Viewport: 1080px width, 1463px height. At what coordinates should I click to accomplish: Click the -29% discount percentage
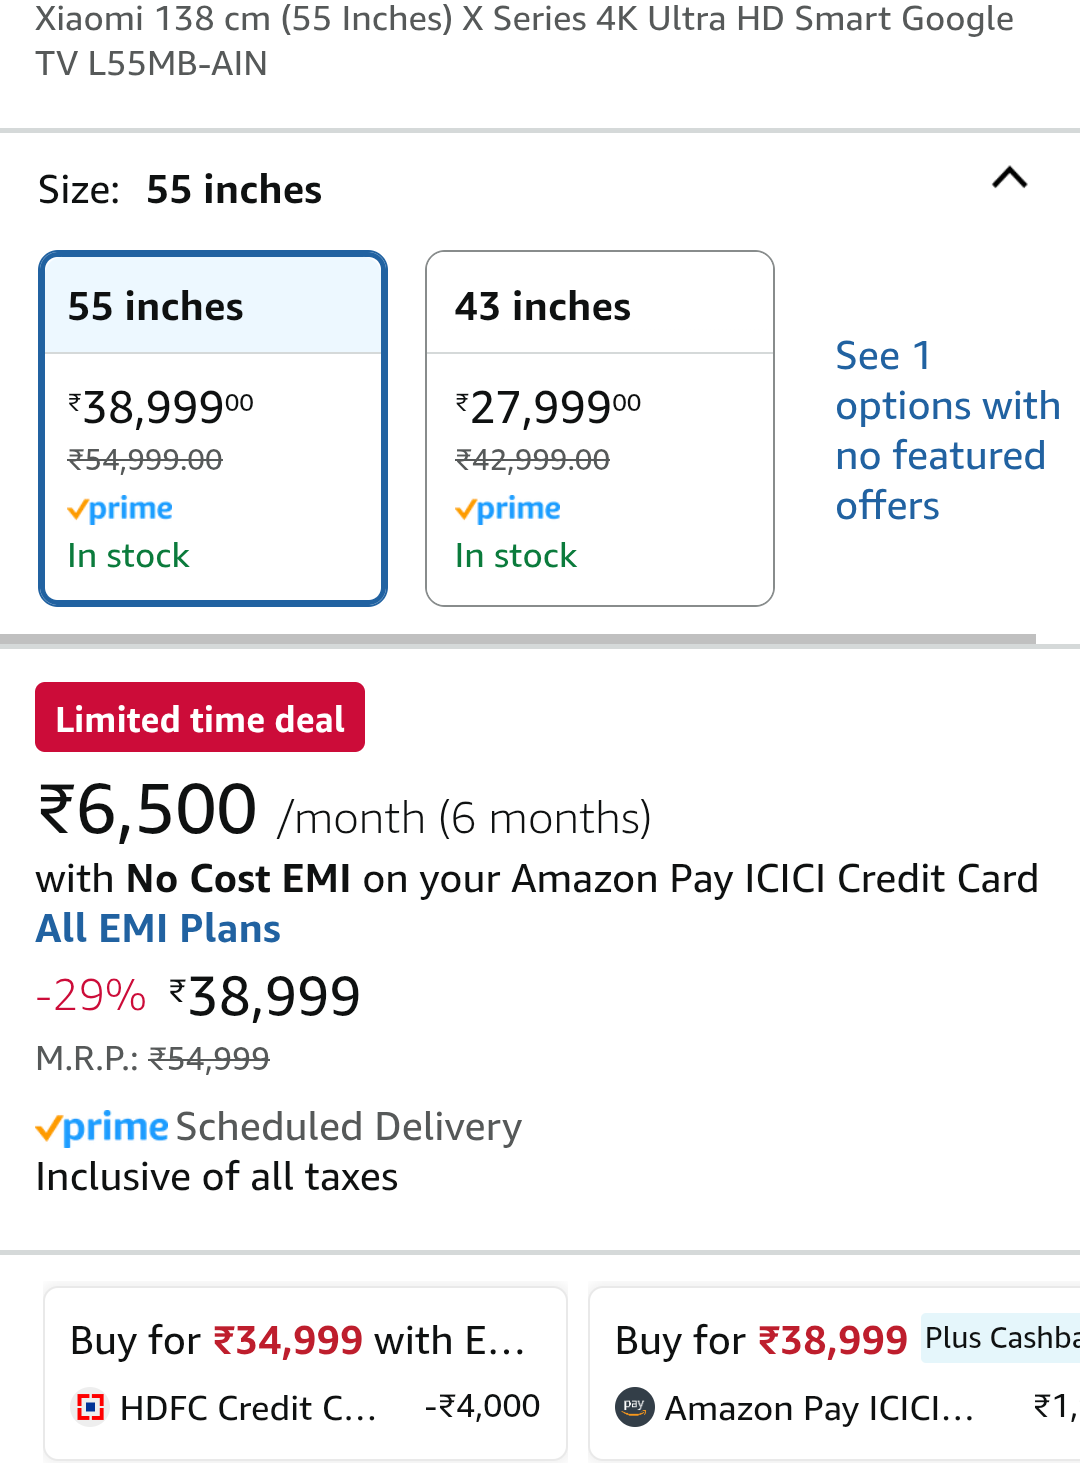pos(91,996)
